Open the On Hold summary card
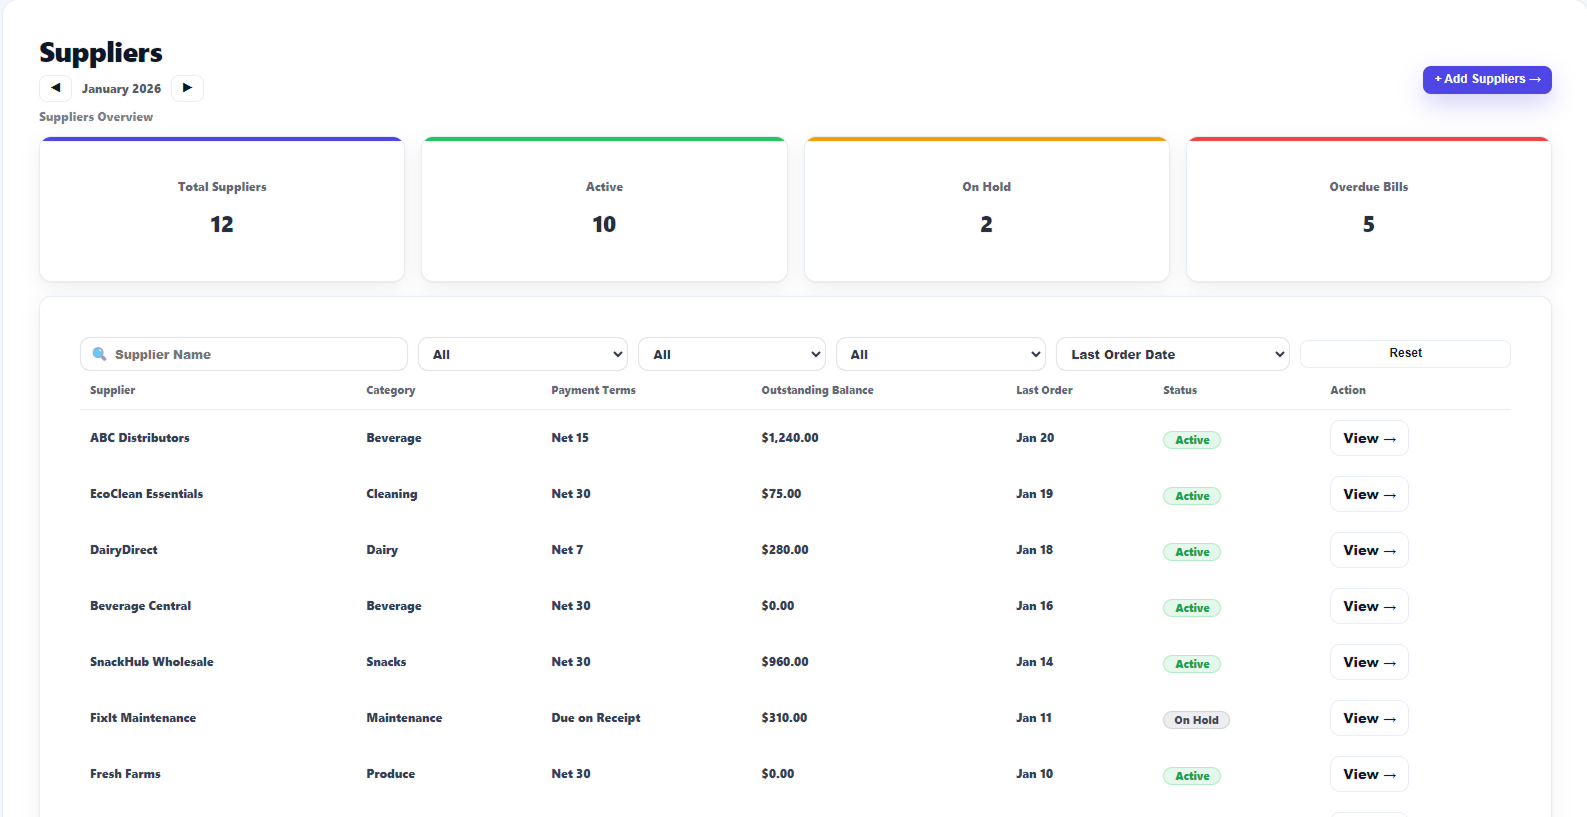The width and height of the screenshot is (1587, 817). click(987, 209)
